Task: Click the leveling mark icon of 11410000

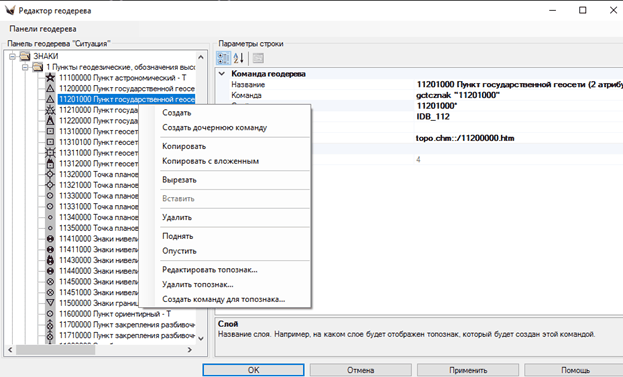Action: pyautogui.click(x=50, y=238)
